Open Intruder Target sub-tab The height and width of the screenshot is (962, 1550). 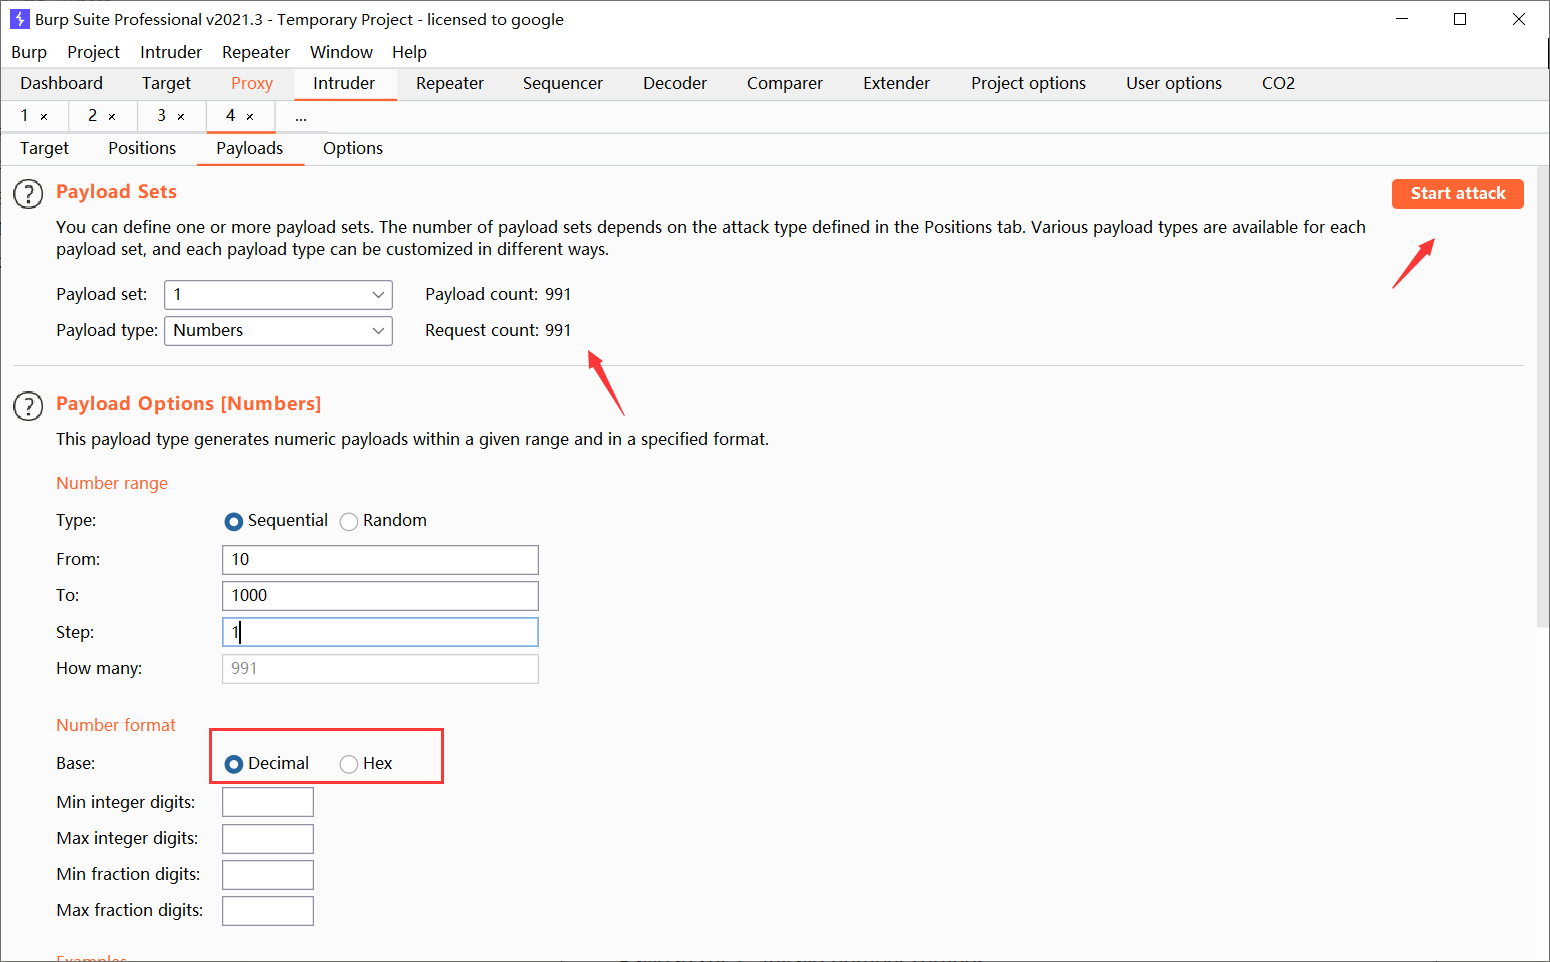click(44, 149)
